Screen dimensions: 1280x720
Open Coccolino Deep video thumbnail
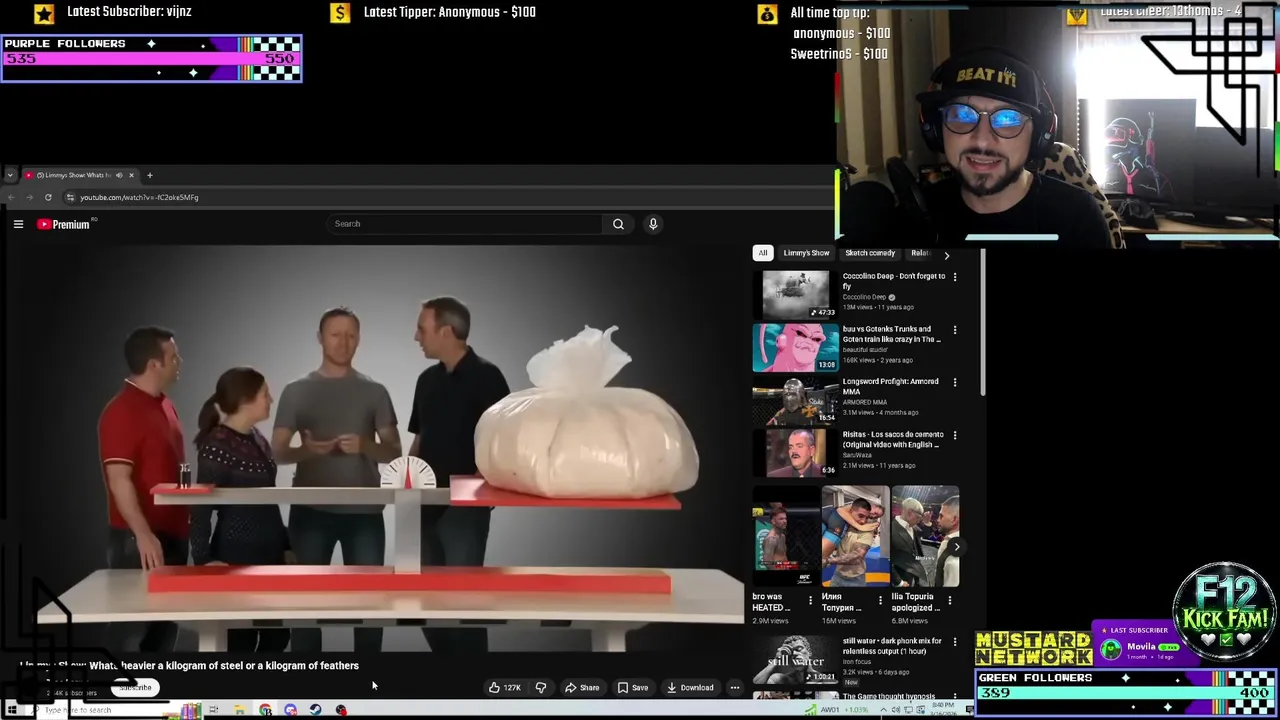point(796,295)
